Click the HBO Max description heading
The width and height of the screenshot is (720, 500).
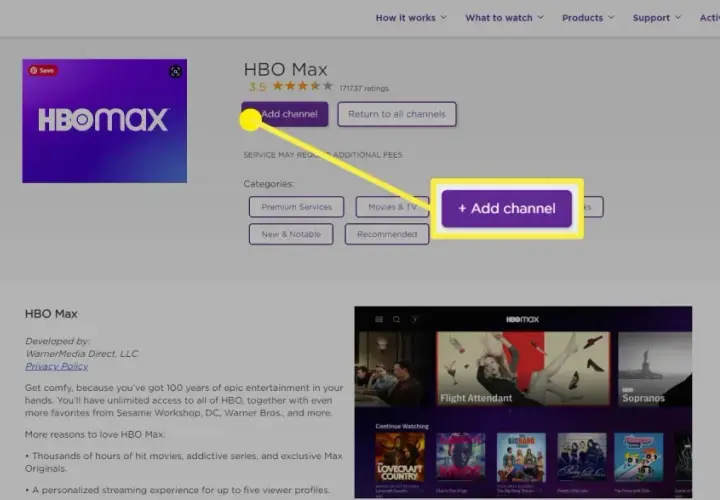click(51, 314)
